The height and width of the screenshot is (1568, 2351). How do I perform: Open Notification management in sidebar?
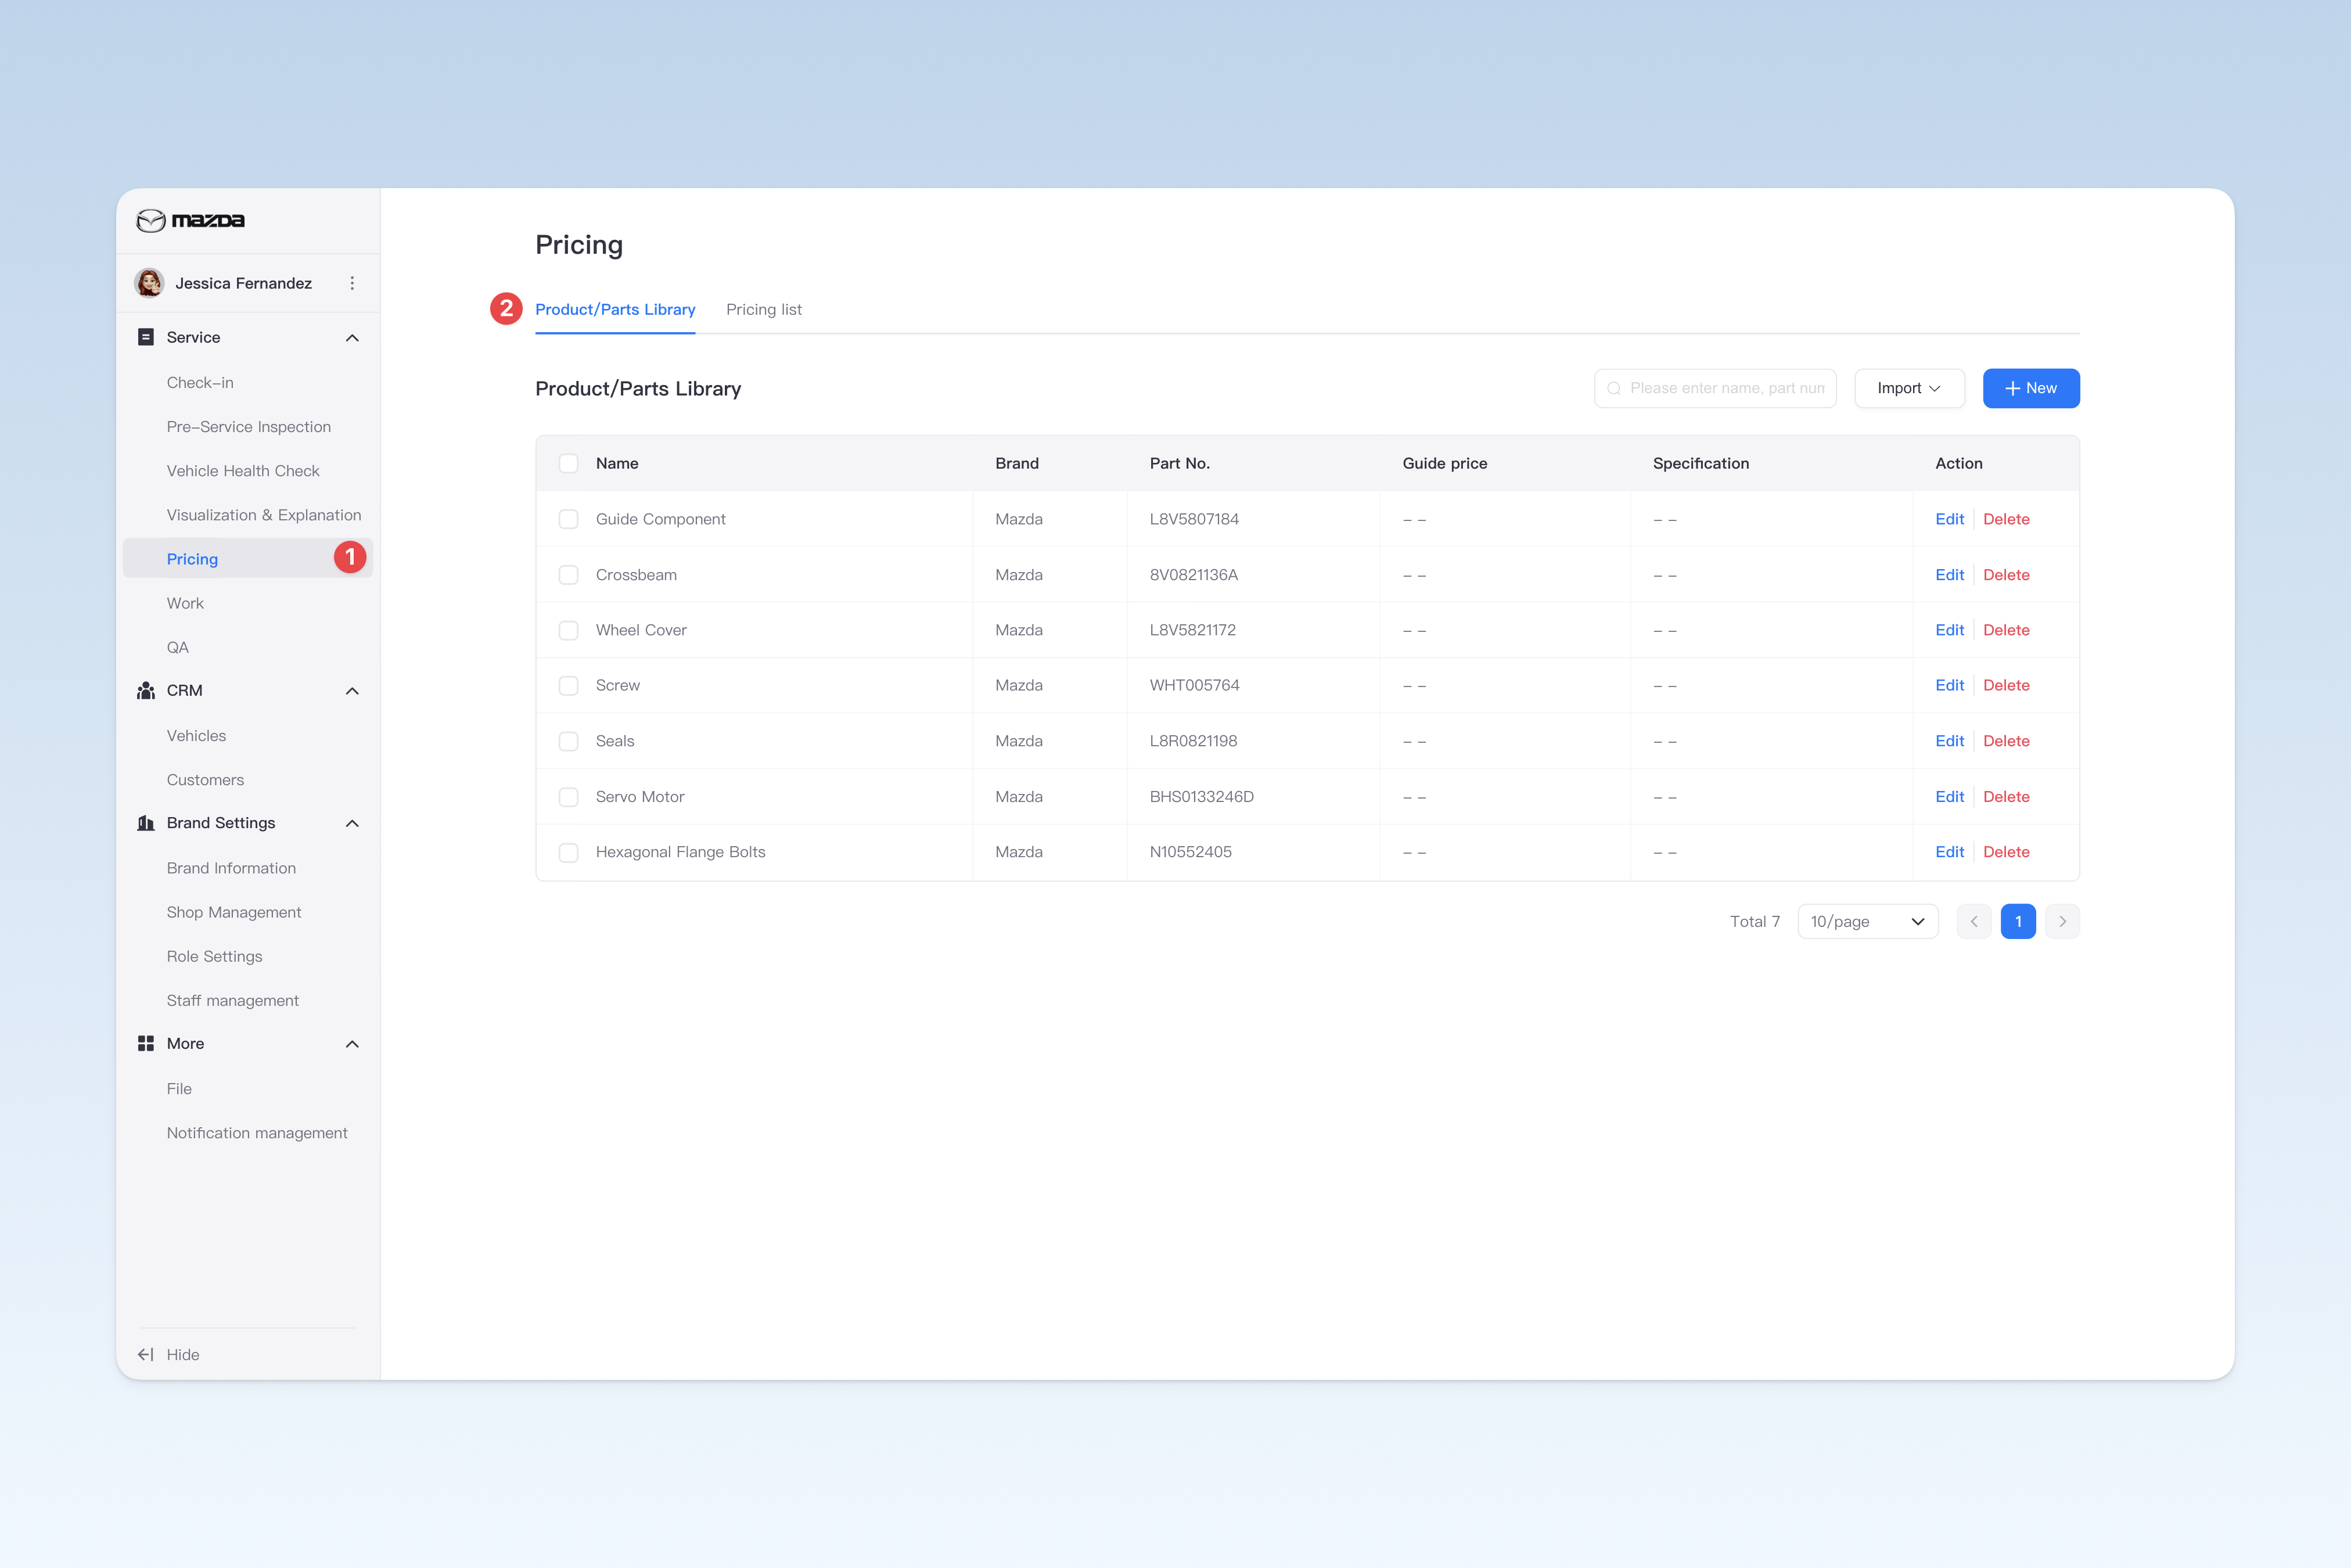(257, 1132)
